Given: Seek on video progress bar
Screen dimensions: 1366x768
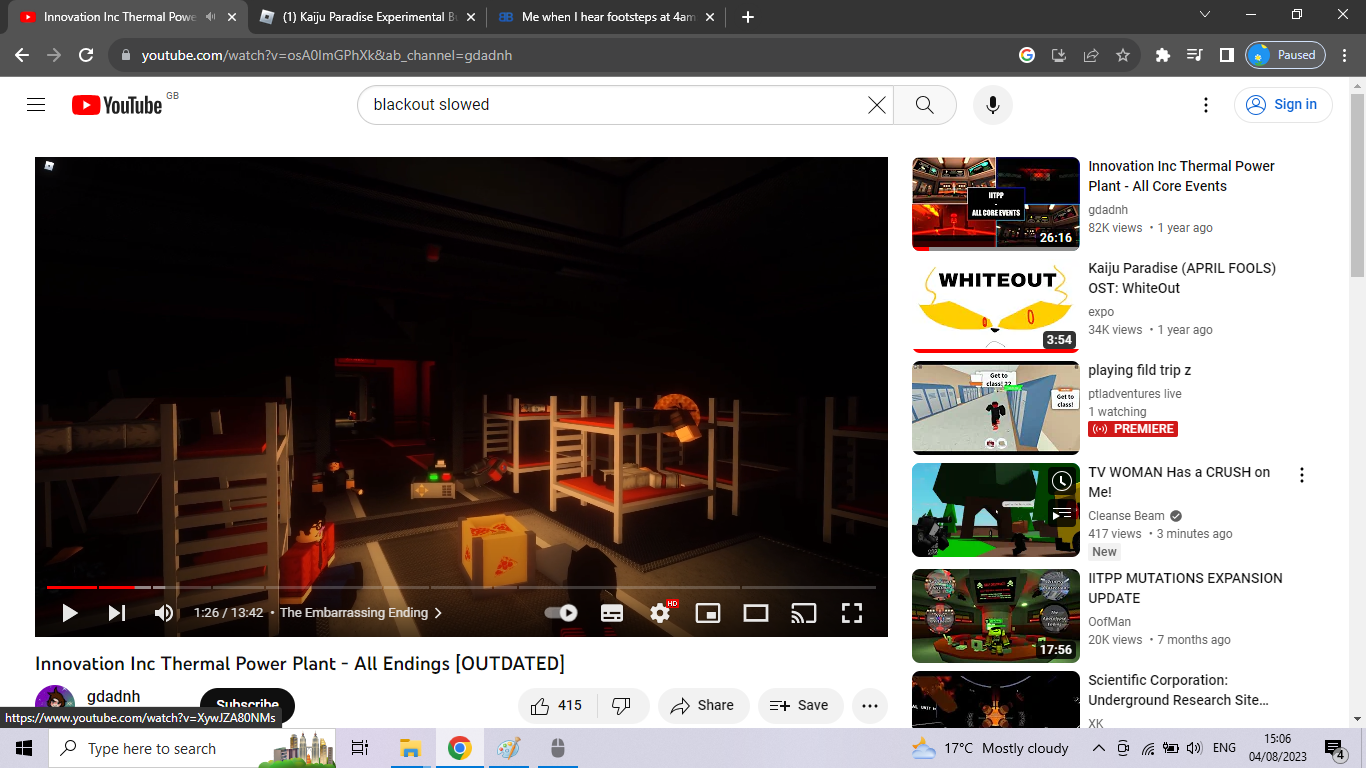Looking at the screenshot, I should tap(461, 587).
